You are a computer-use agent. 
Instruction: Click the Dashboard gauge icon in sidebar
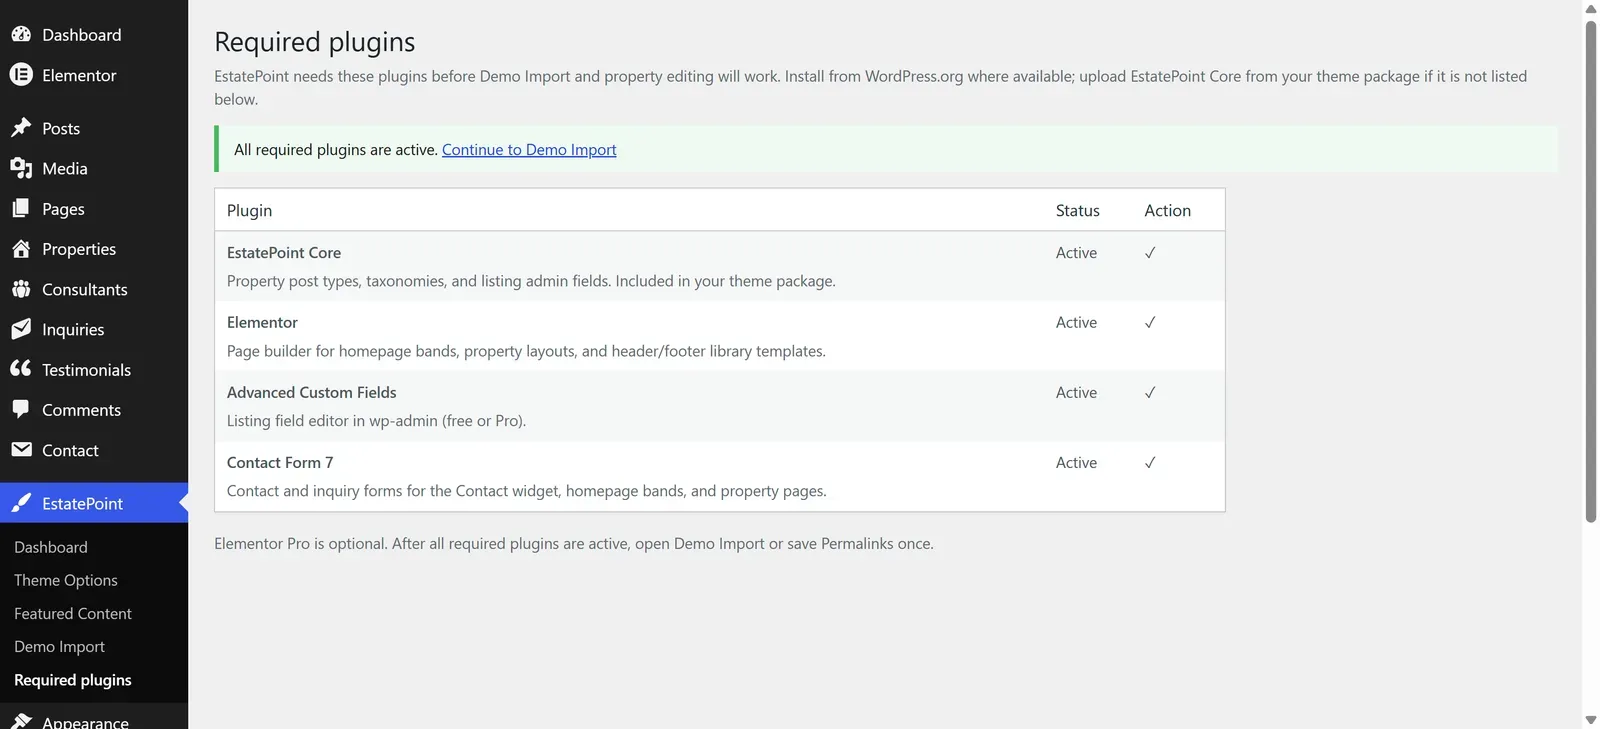pos(21,34)
